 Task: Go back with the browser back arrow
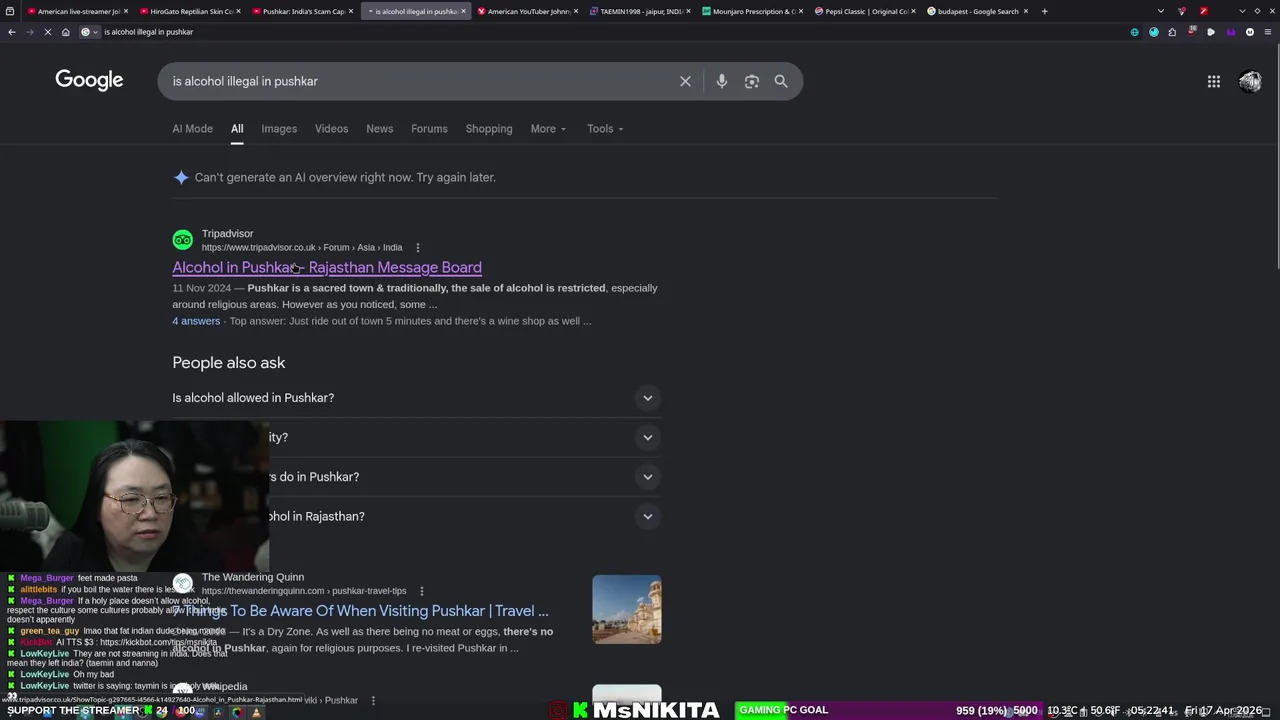click(11, 32)
